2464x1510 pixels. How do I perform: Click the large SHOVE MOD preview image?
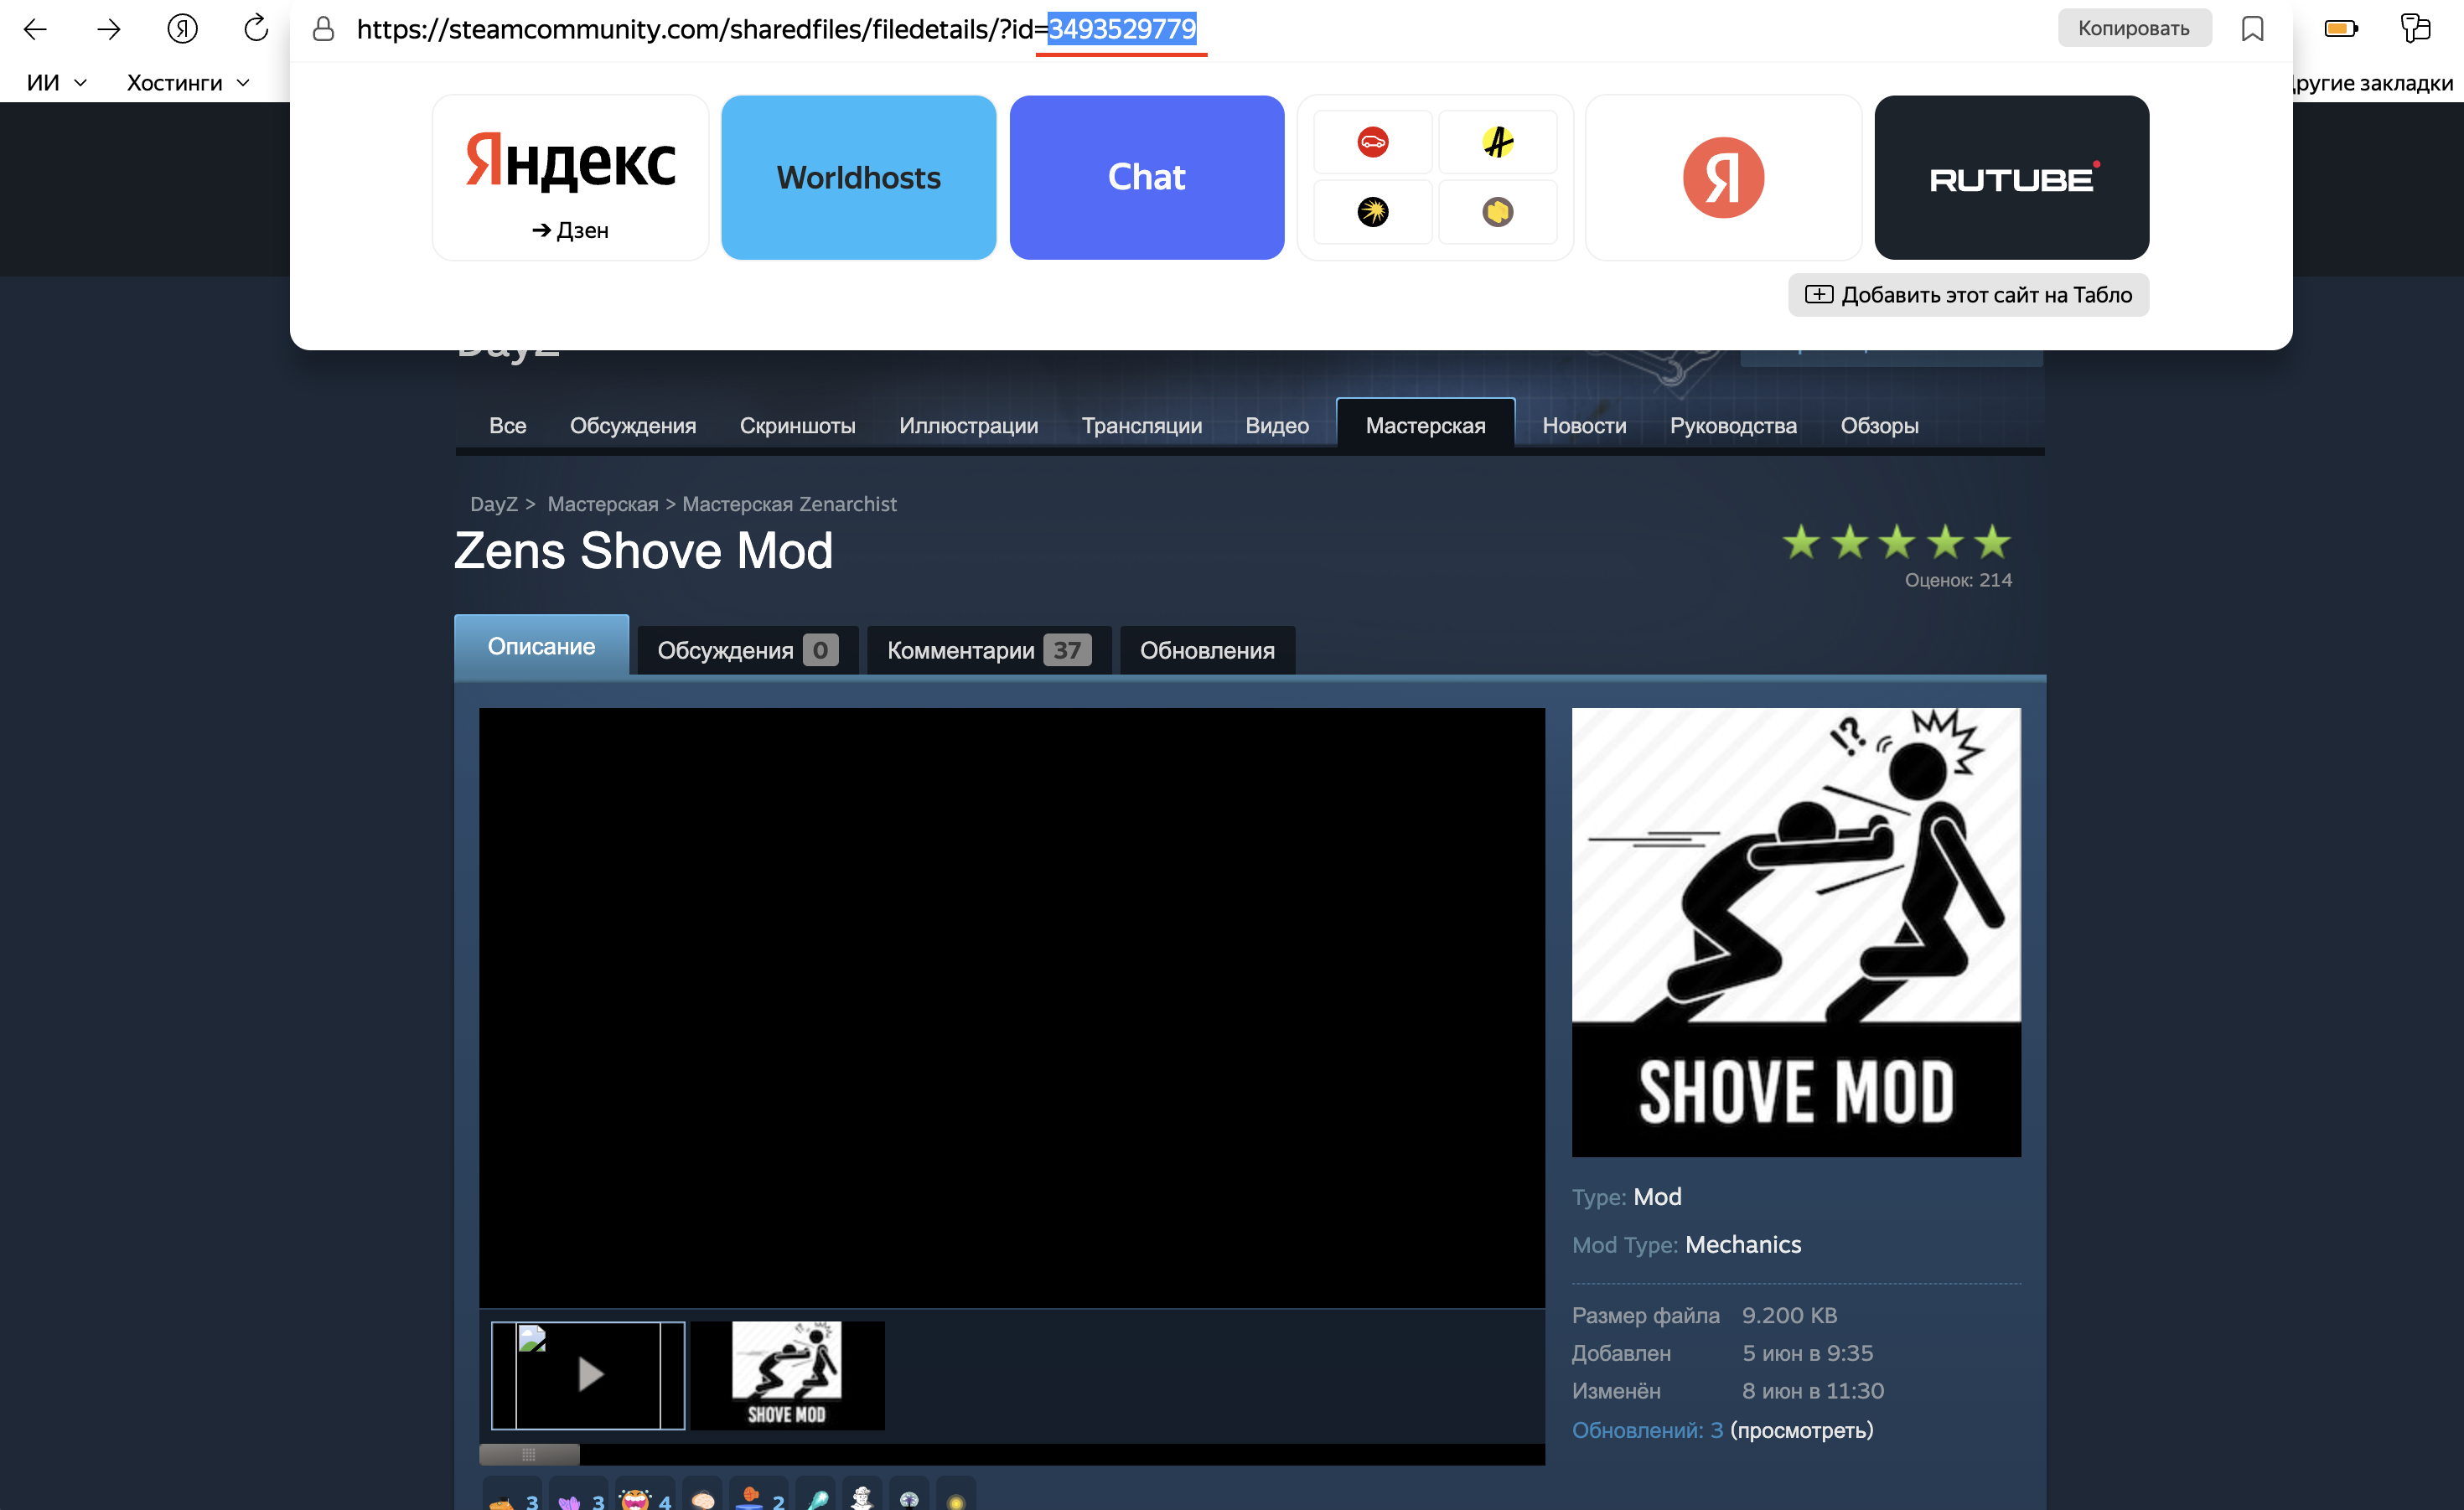click(1796, 932)
